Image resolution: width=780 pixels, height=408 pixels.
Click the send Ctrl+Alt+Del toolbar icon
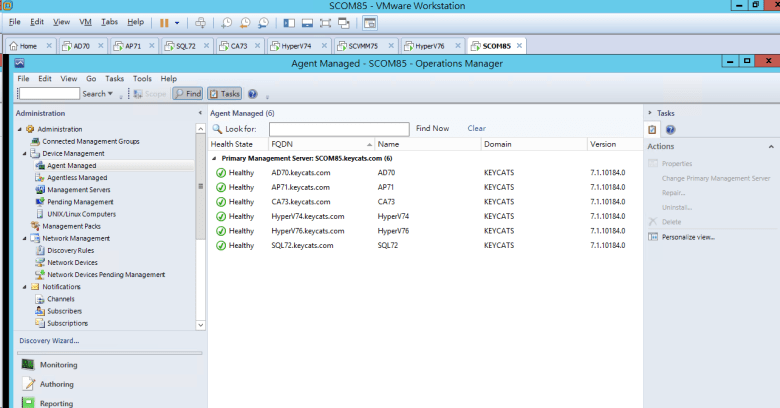pos(200,22)
